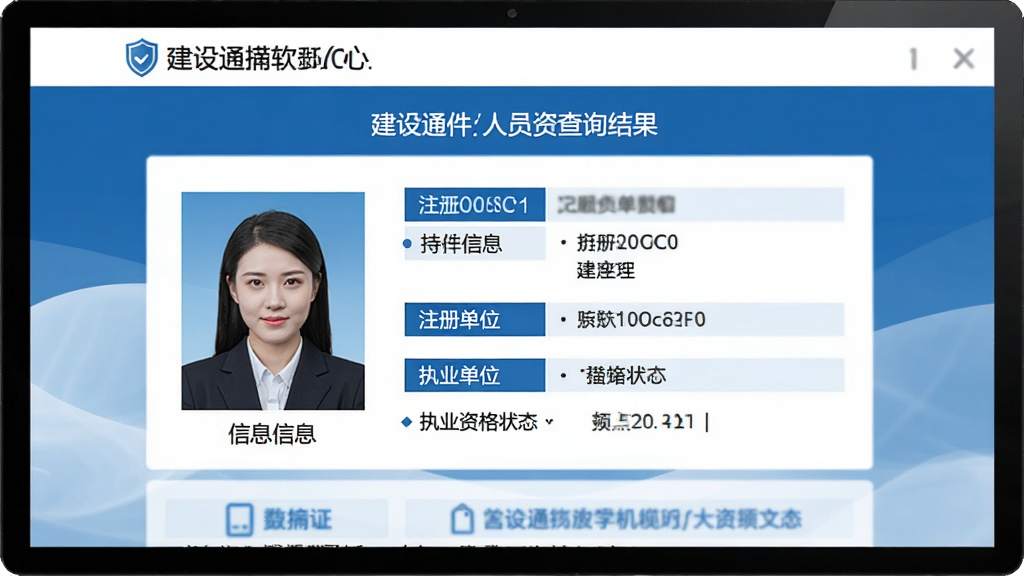Click the 信息信息 caption under photo
1024x576 pixels.
pyautogui.click(x=272, y=434)
